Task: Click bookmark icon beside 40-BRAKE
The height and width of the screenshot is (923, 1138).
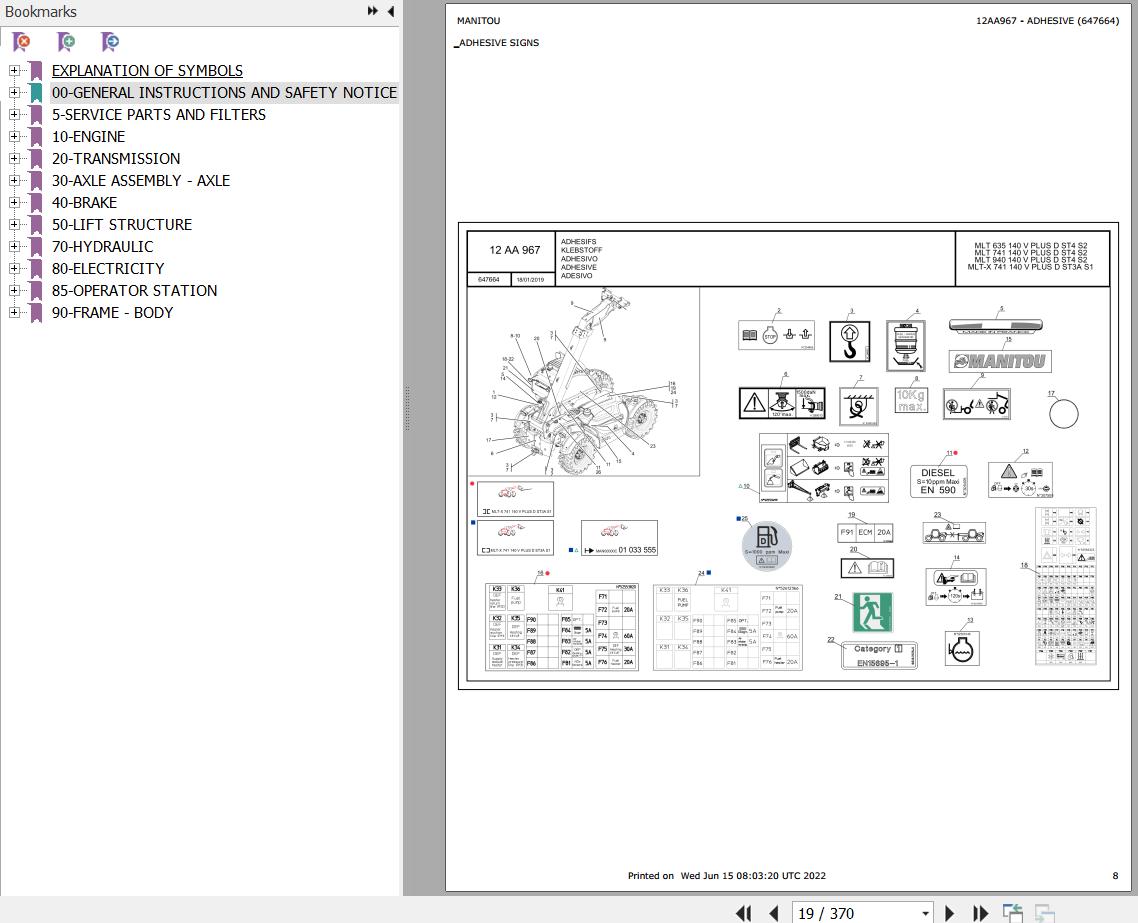Action: pyautogui.click(x=36, y=202)
